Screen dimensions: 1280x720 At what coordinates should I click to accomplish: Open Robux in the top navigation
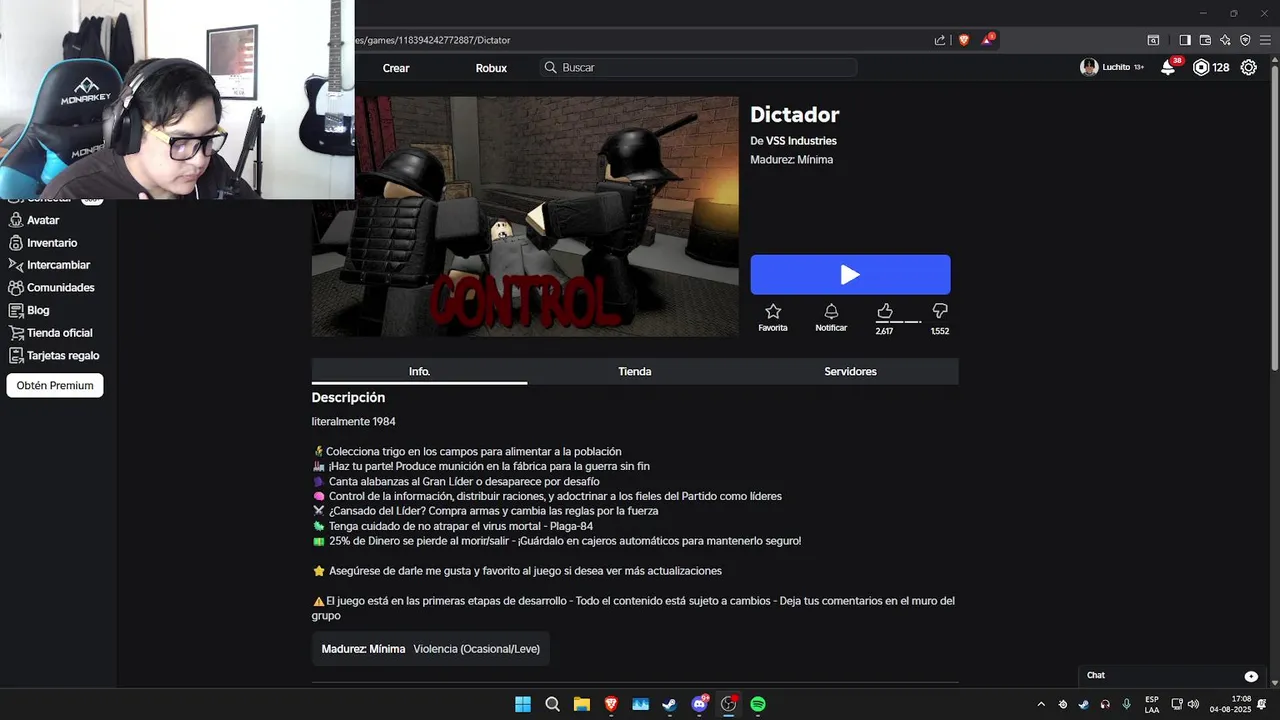tap(491, 68)
